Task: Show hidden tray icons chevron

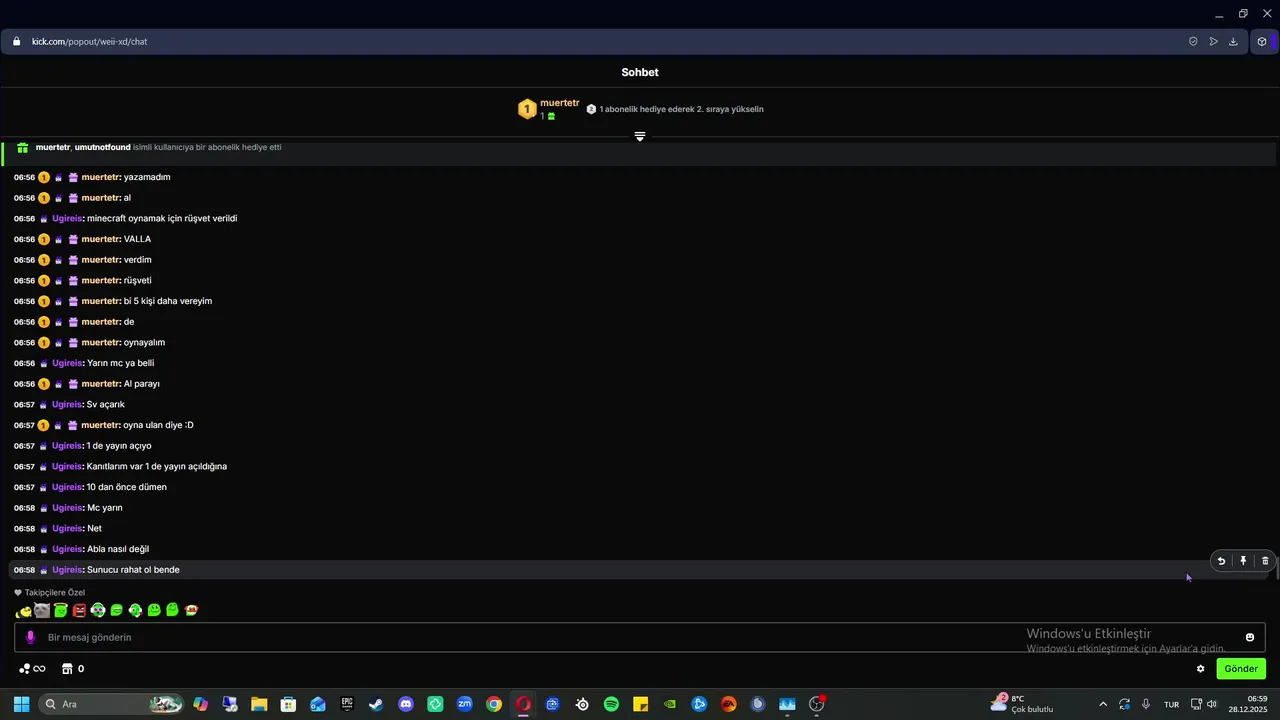Action: point(1103,704)
